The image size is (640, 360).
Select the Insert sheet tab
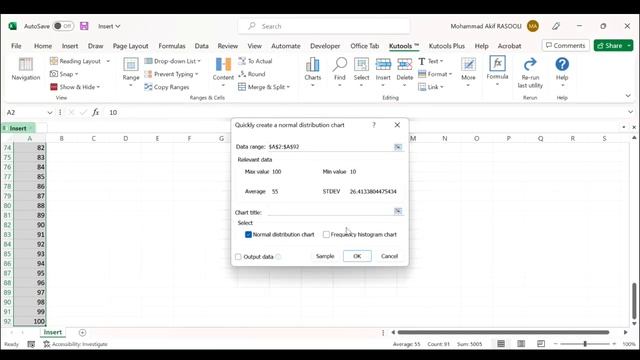[53, 332]
